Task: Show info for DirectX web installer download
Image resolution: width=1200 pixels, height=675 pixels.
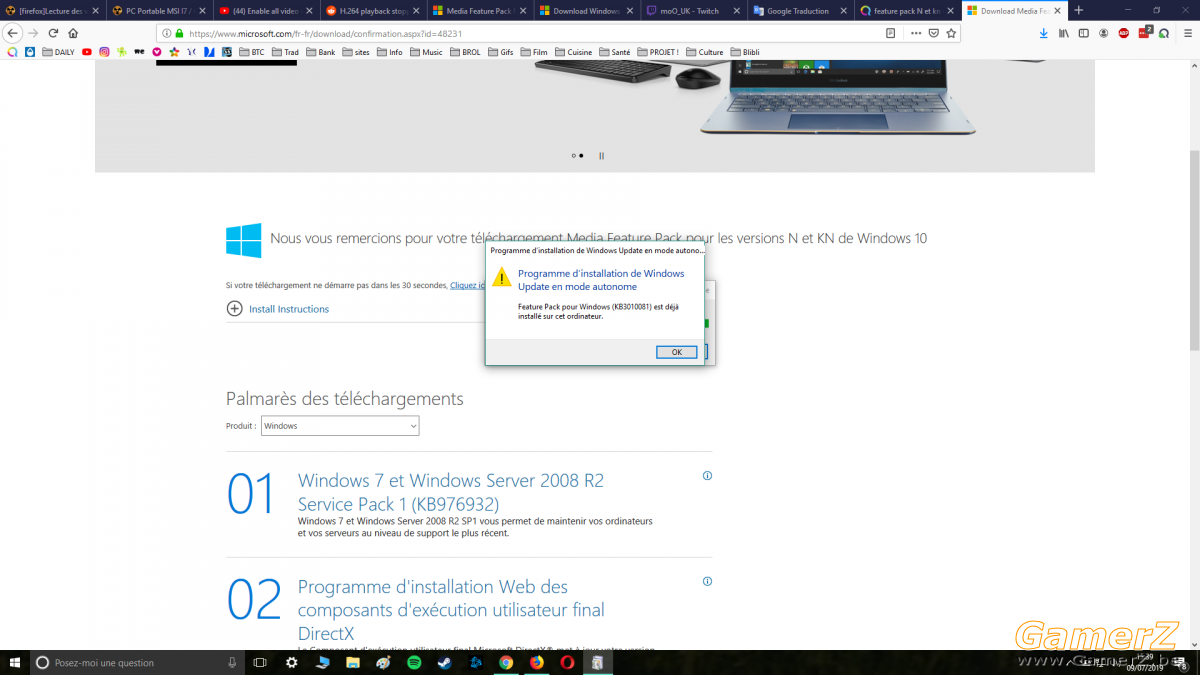Action: [707, 581]
